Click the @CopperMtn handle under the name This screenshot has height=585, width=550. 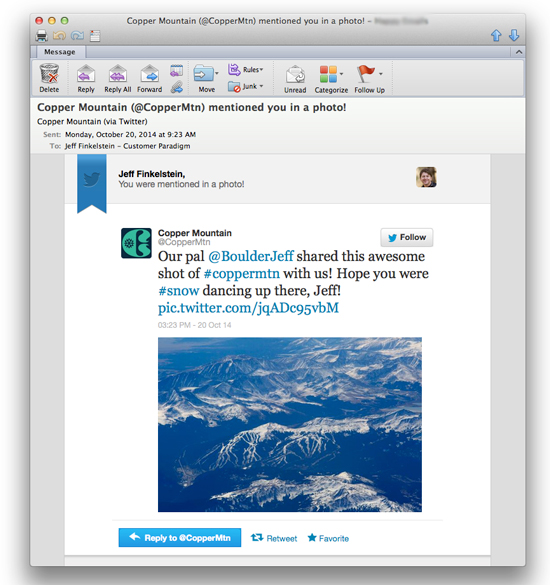(184, 242)
